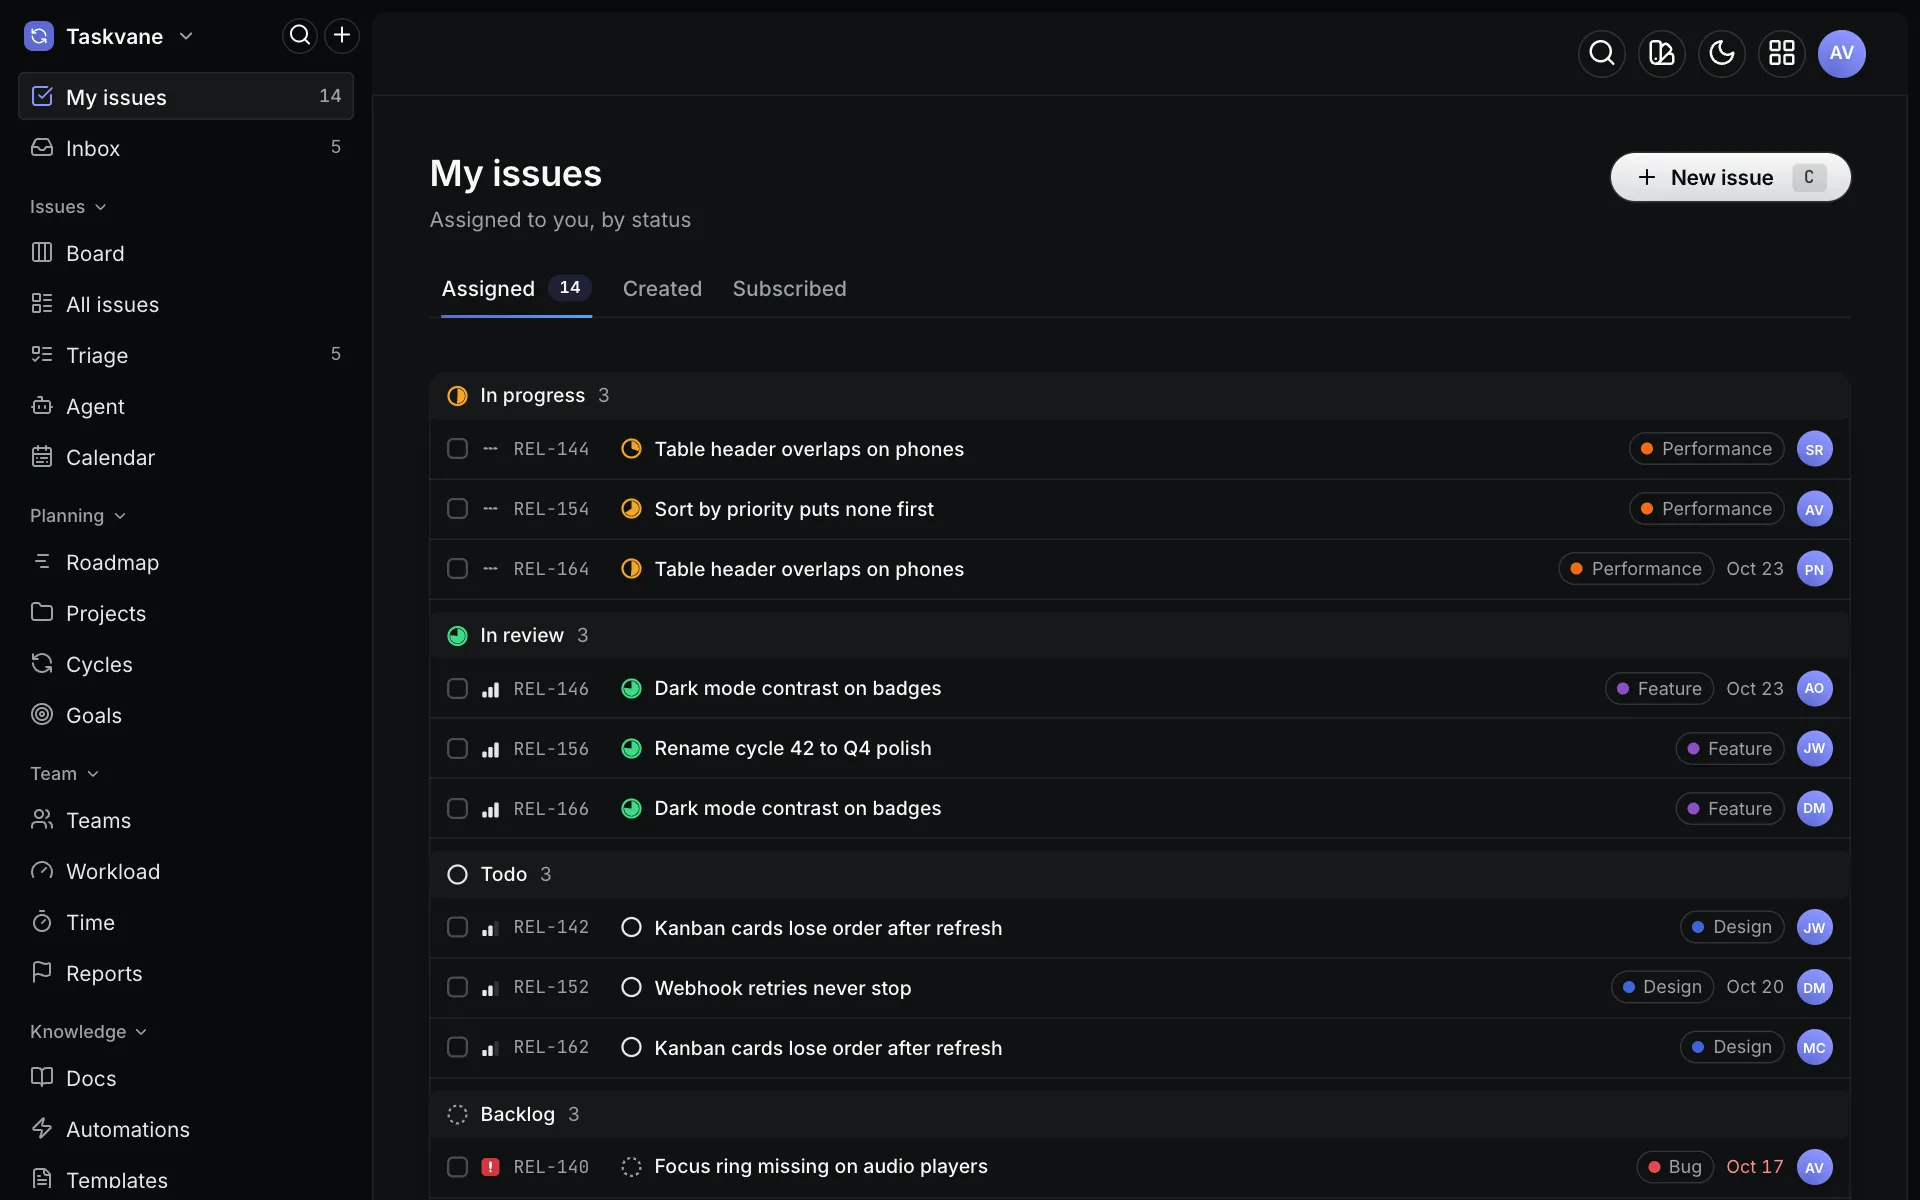The width and height of the screenshot is (1920, 1200).
Task: Open the apps grid icon
Action: [1782, 53]
